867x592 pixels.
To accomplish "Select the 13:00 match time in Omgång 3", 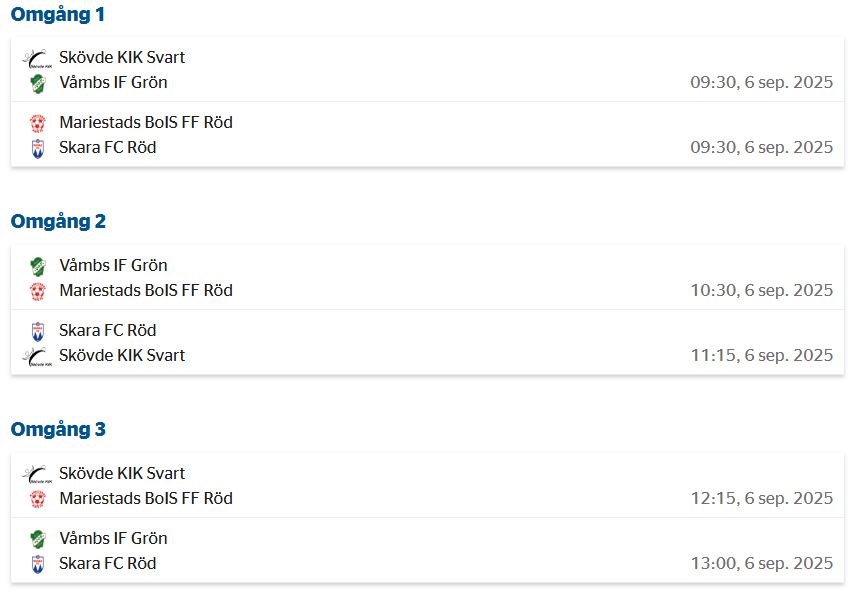I will tap(761, 564).
